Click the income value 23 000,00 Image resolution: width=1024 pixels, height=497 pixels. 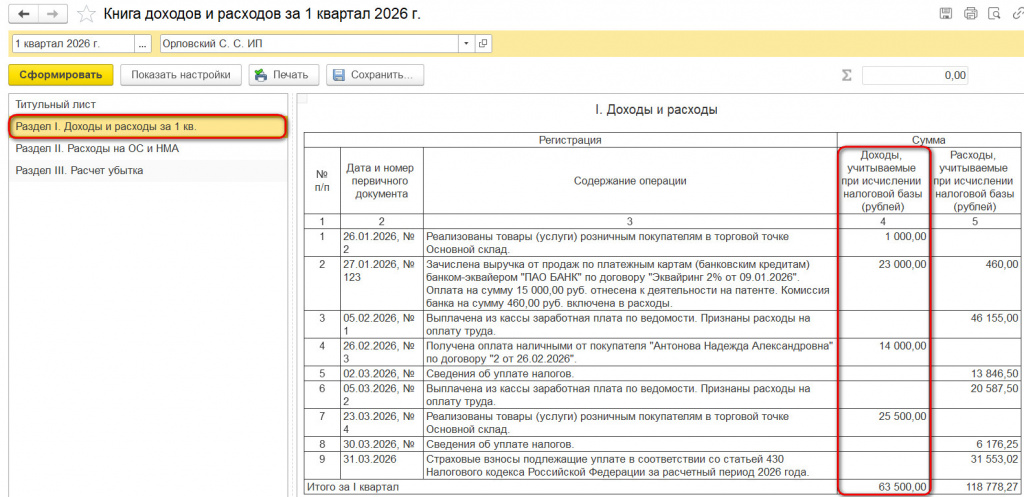(x=901, y=264)
